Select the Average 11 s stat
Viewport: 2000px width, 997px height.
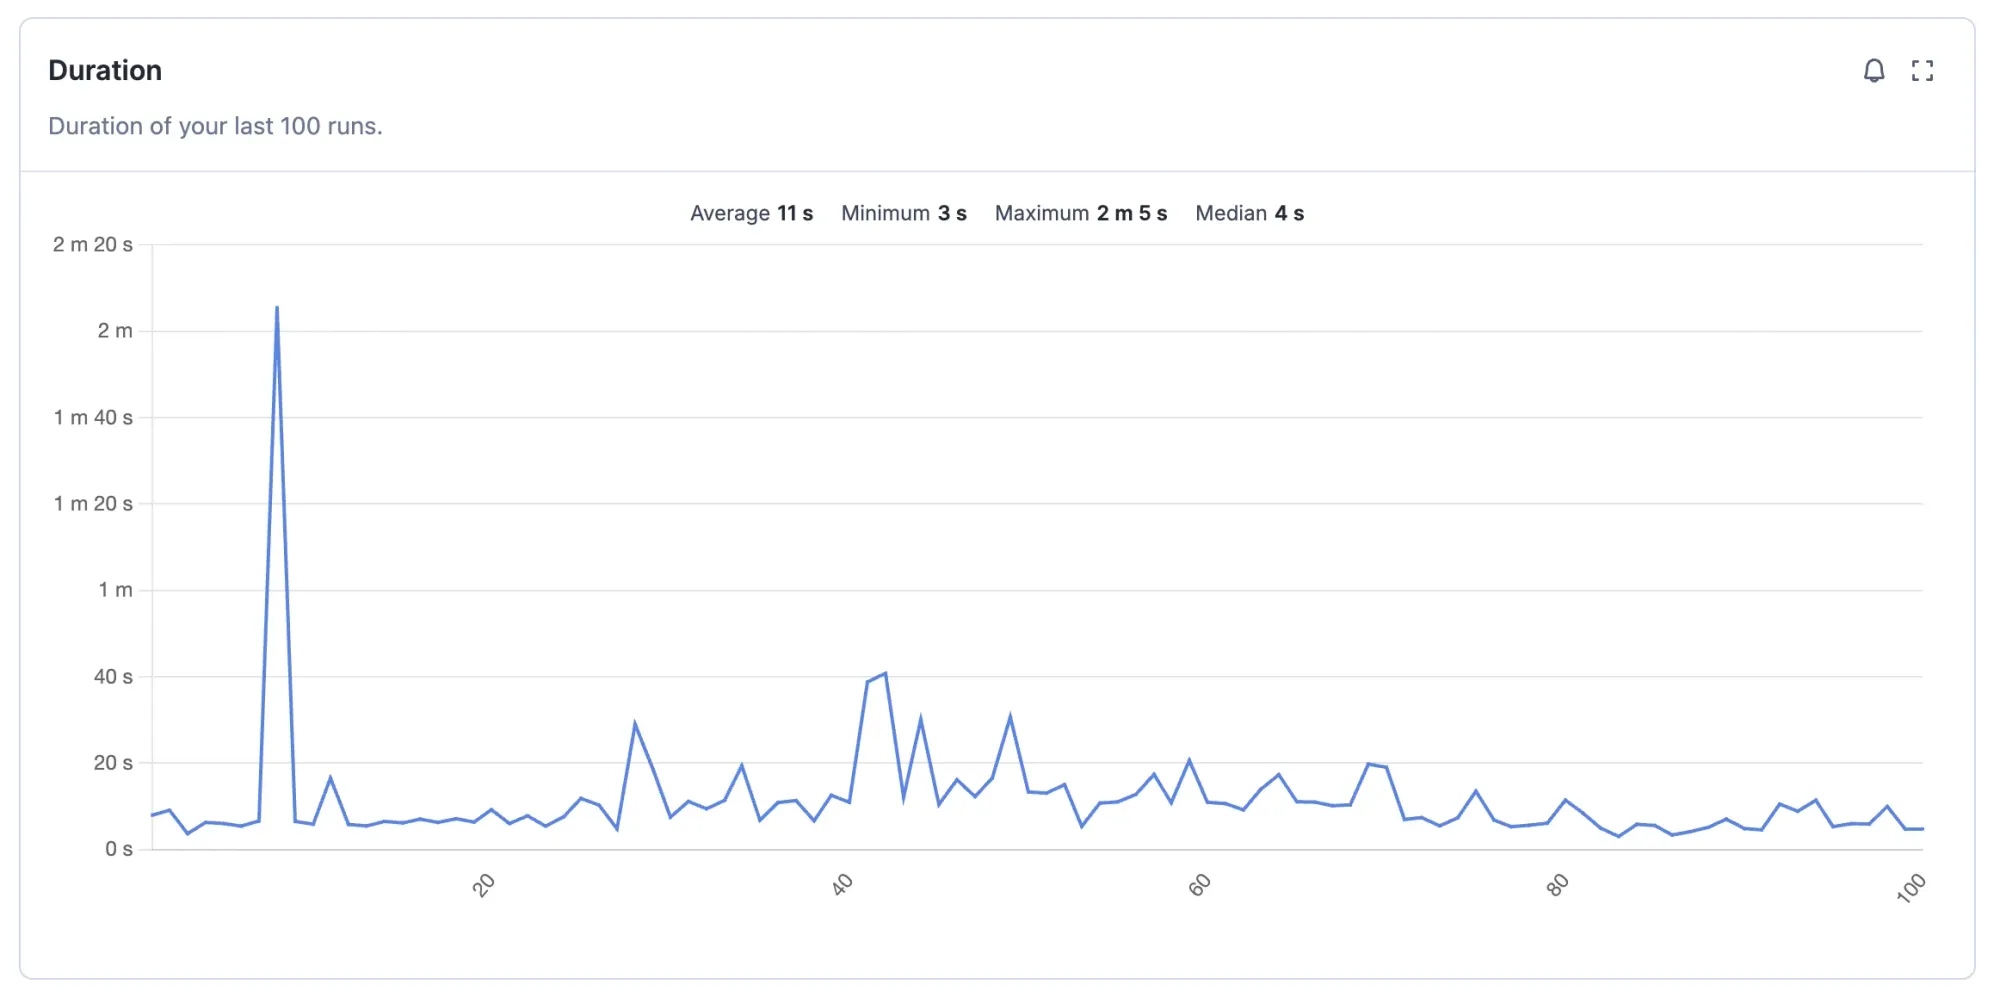click(751, 213)
